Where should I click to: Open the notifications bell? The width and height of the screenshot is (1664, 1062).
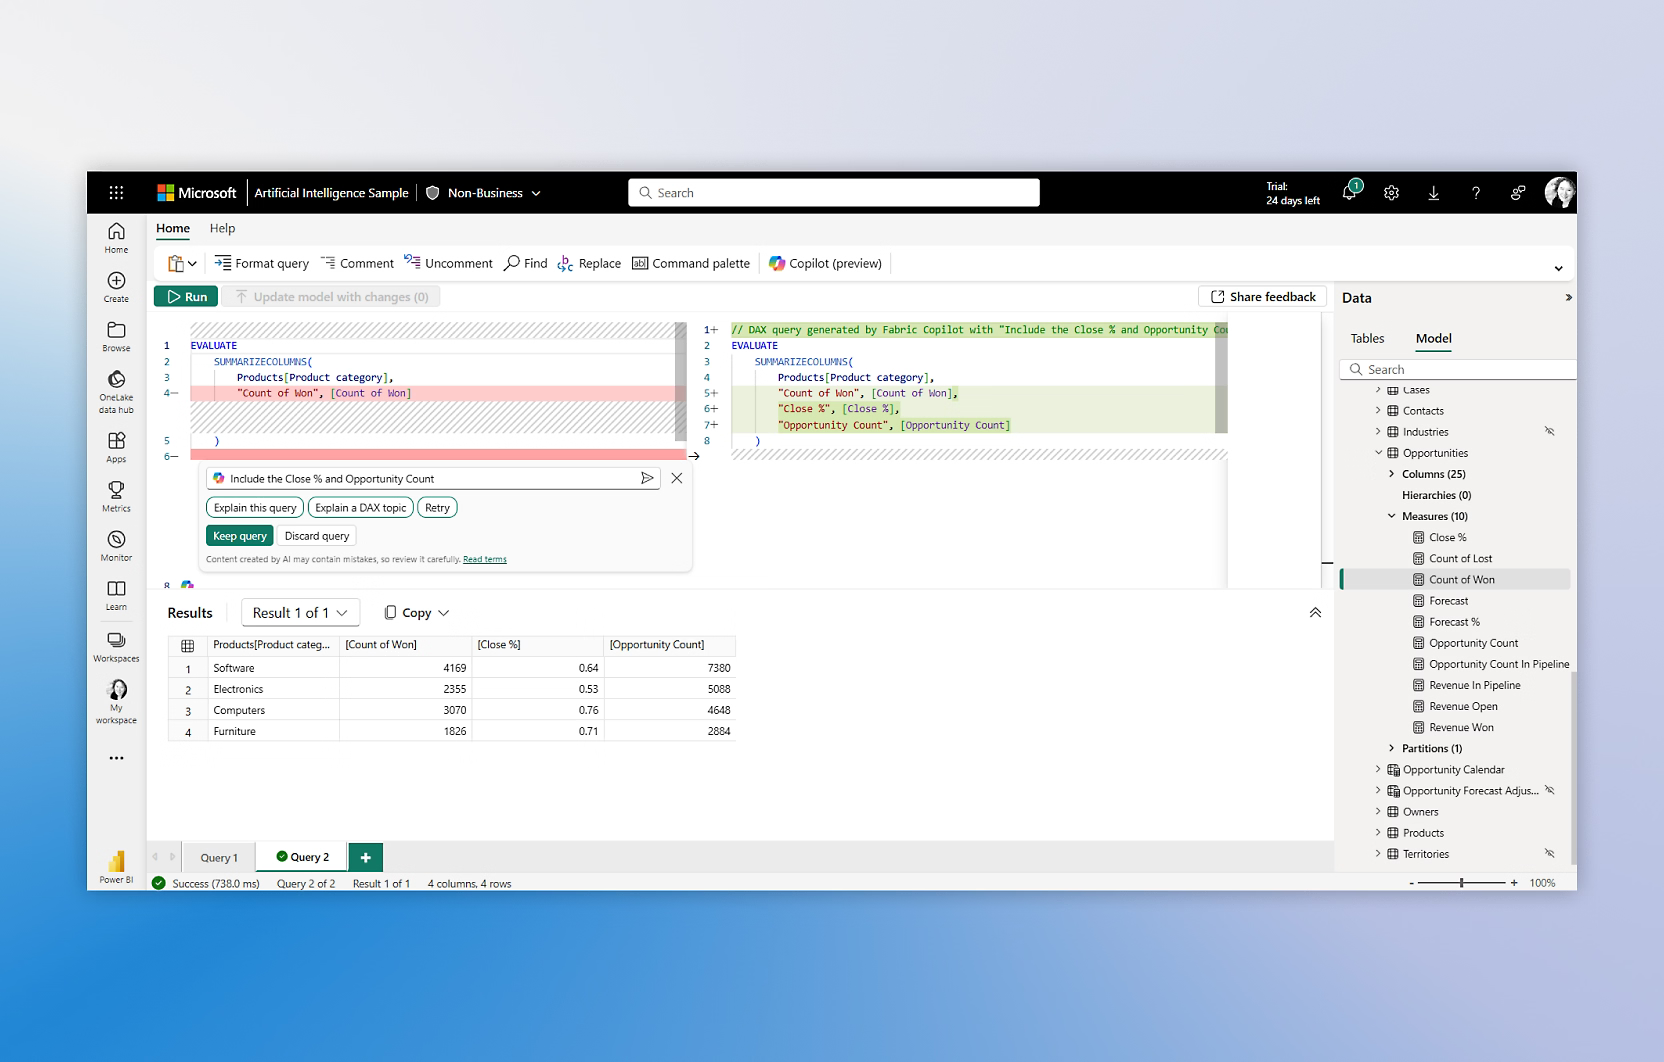[x=1349, y=193]
